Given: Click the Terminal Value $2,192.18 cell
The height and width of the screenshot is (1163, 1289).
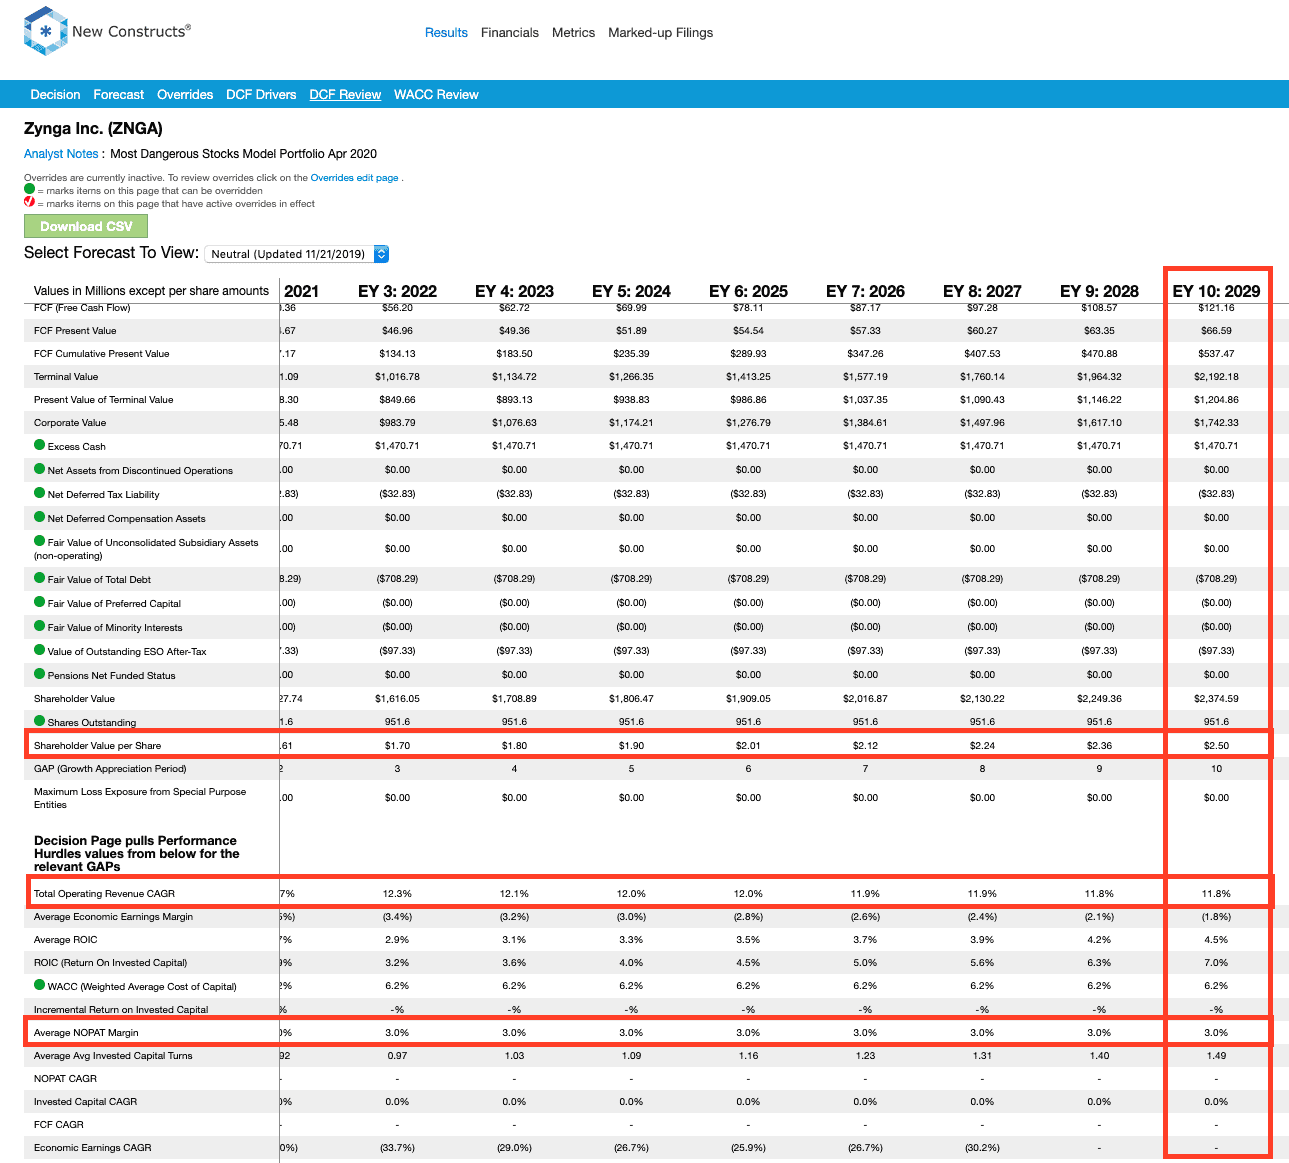Looking at the screenshot, I should [1216, 377].
